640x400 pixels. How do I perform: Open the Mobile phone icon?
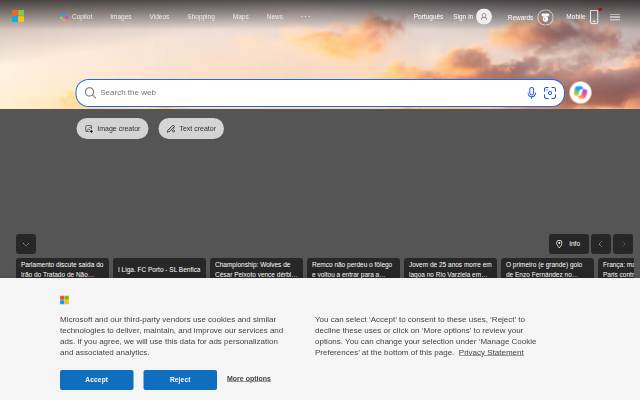(594, 17)
